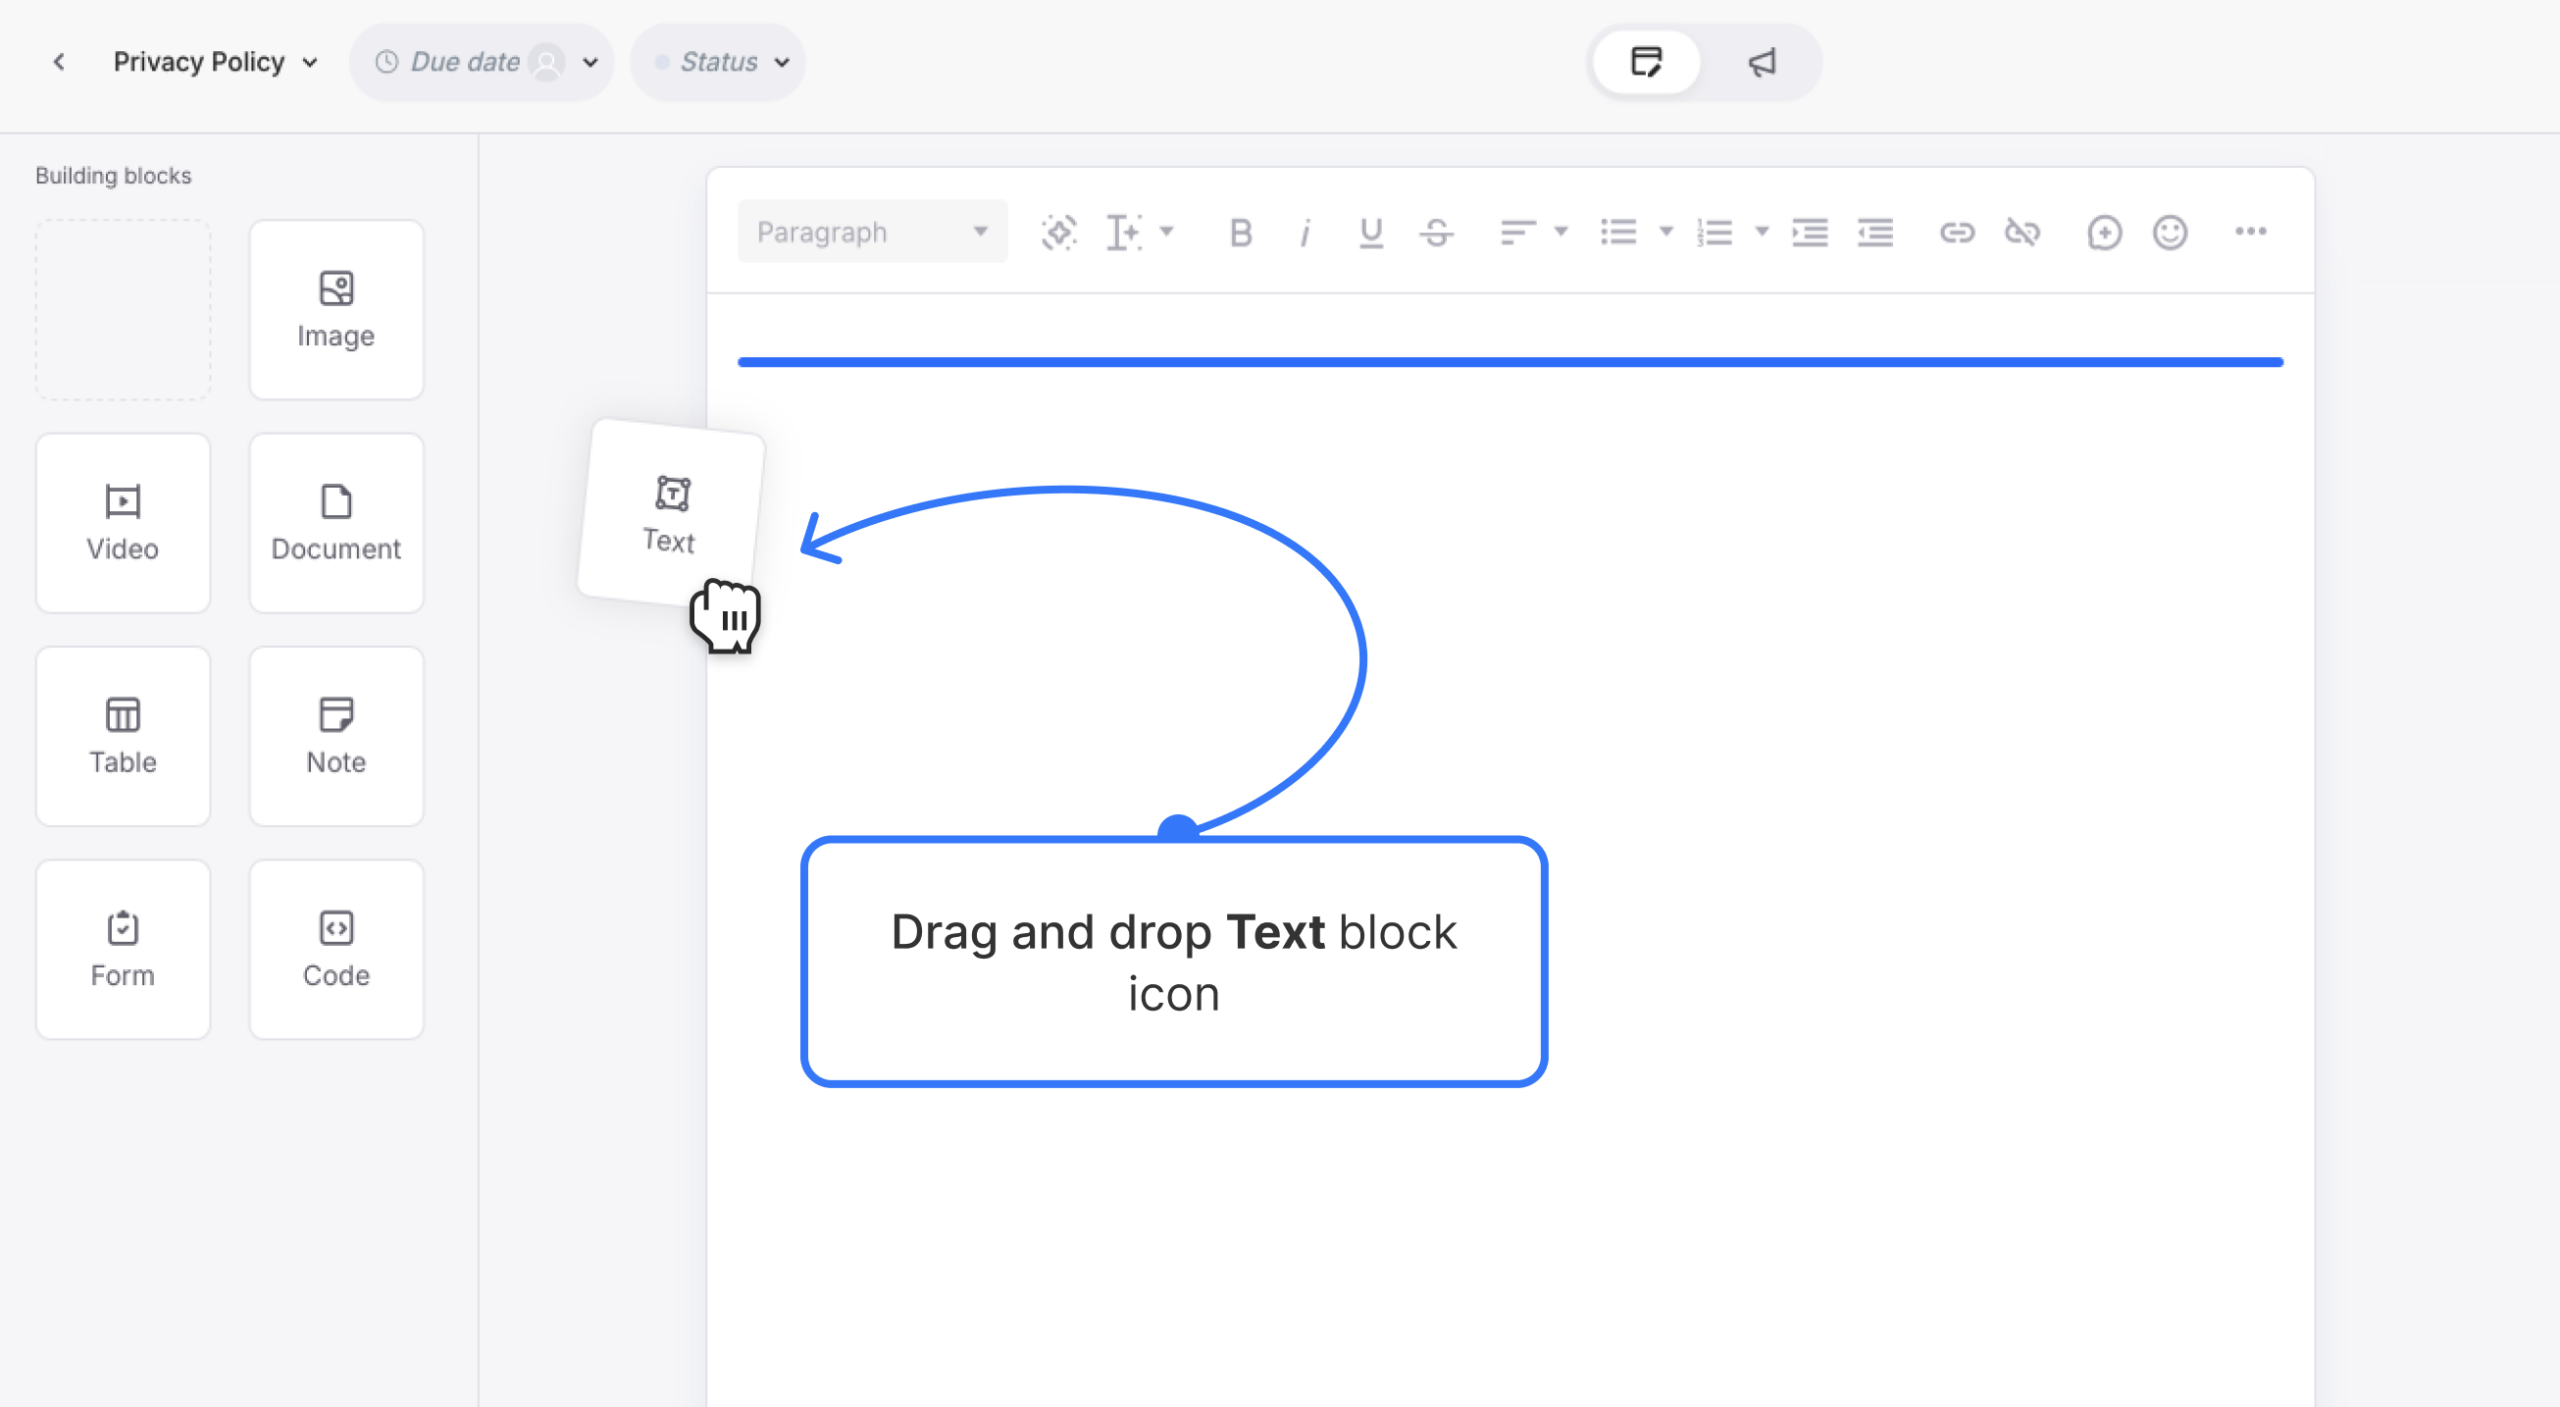The height and width of the screenshot is (1407, 2560).
Task: Increase indent of the paragraph
Action: click(x=1809, y=232)
